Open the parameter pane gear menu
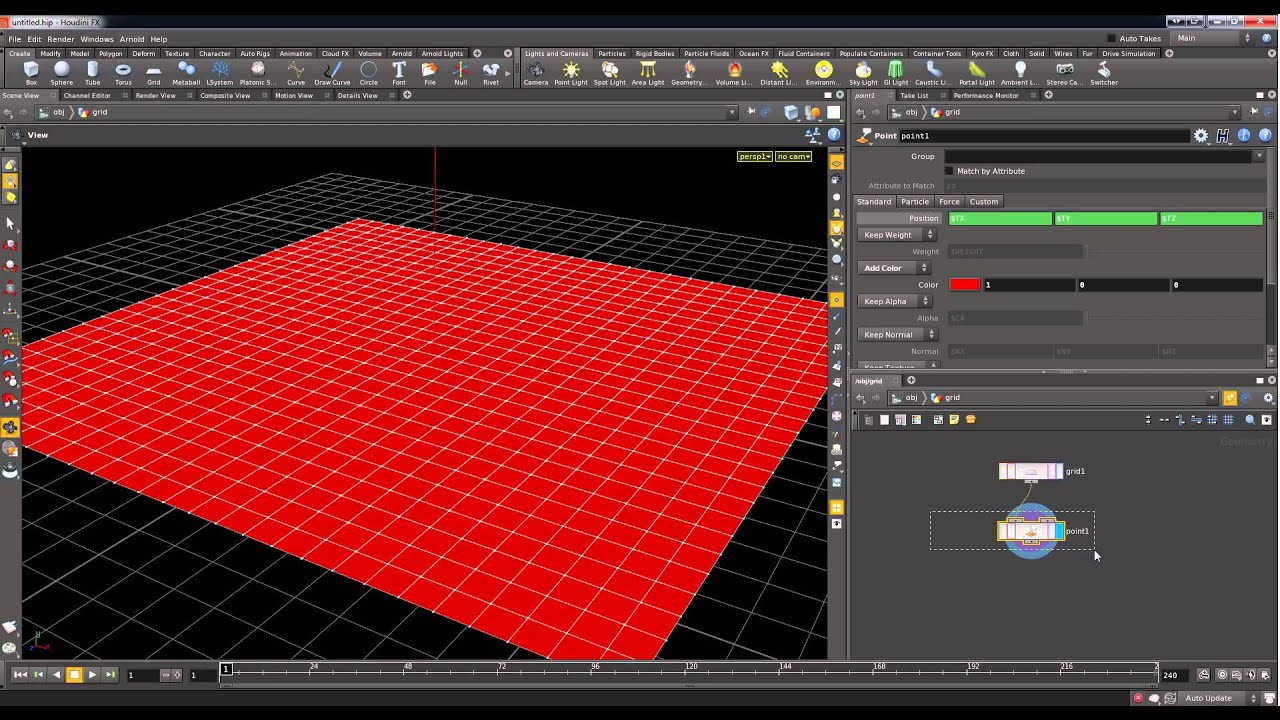Screen dimensions: 1280x720 pyautogui.click(x=1201, y=136)
